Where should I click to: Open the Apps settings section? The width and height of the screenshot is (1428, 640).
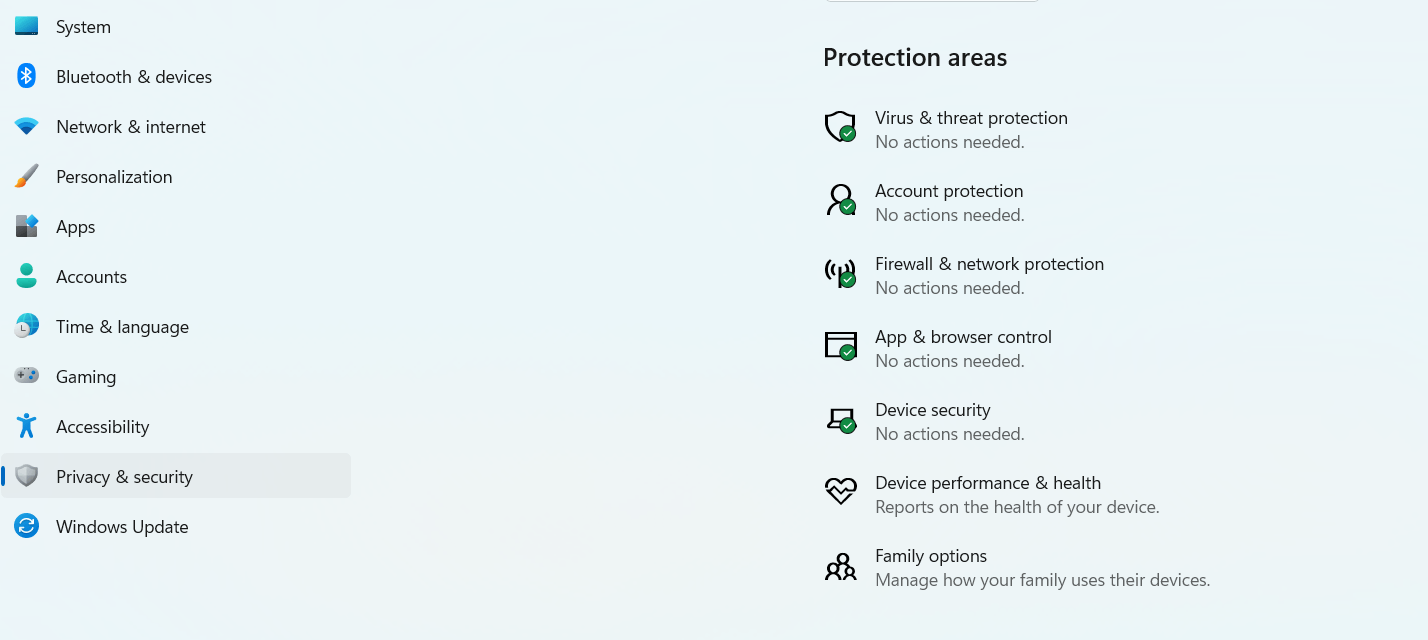75,227
